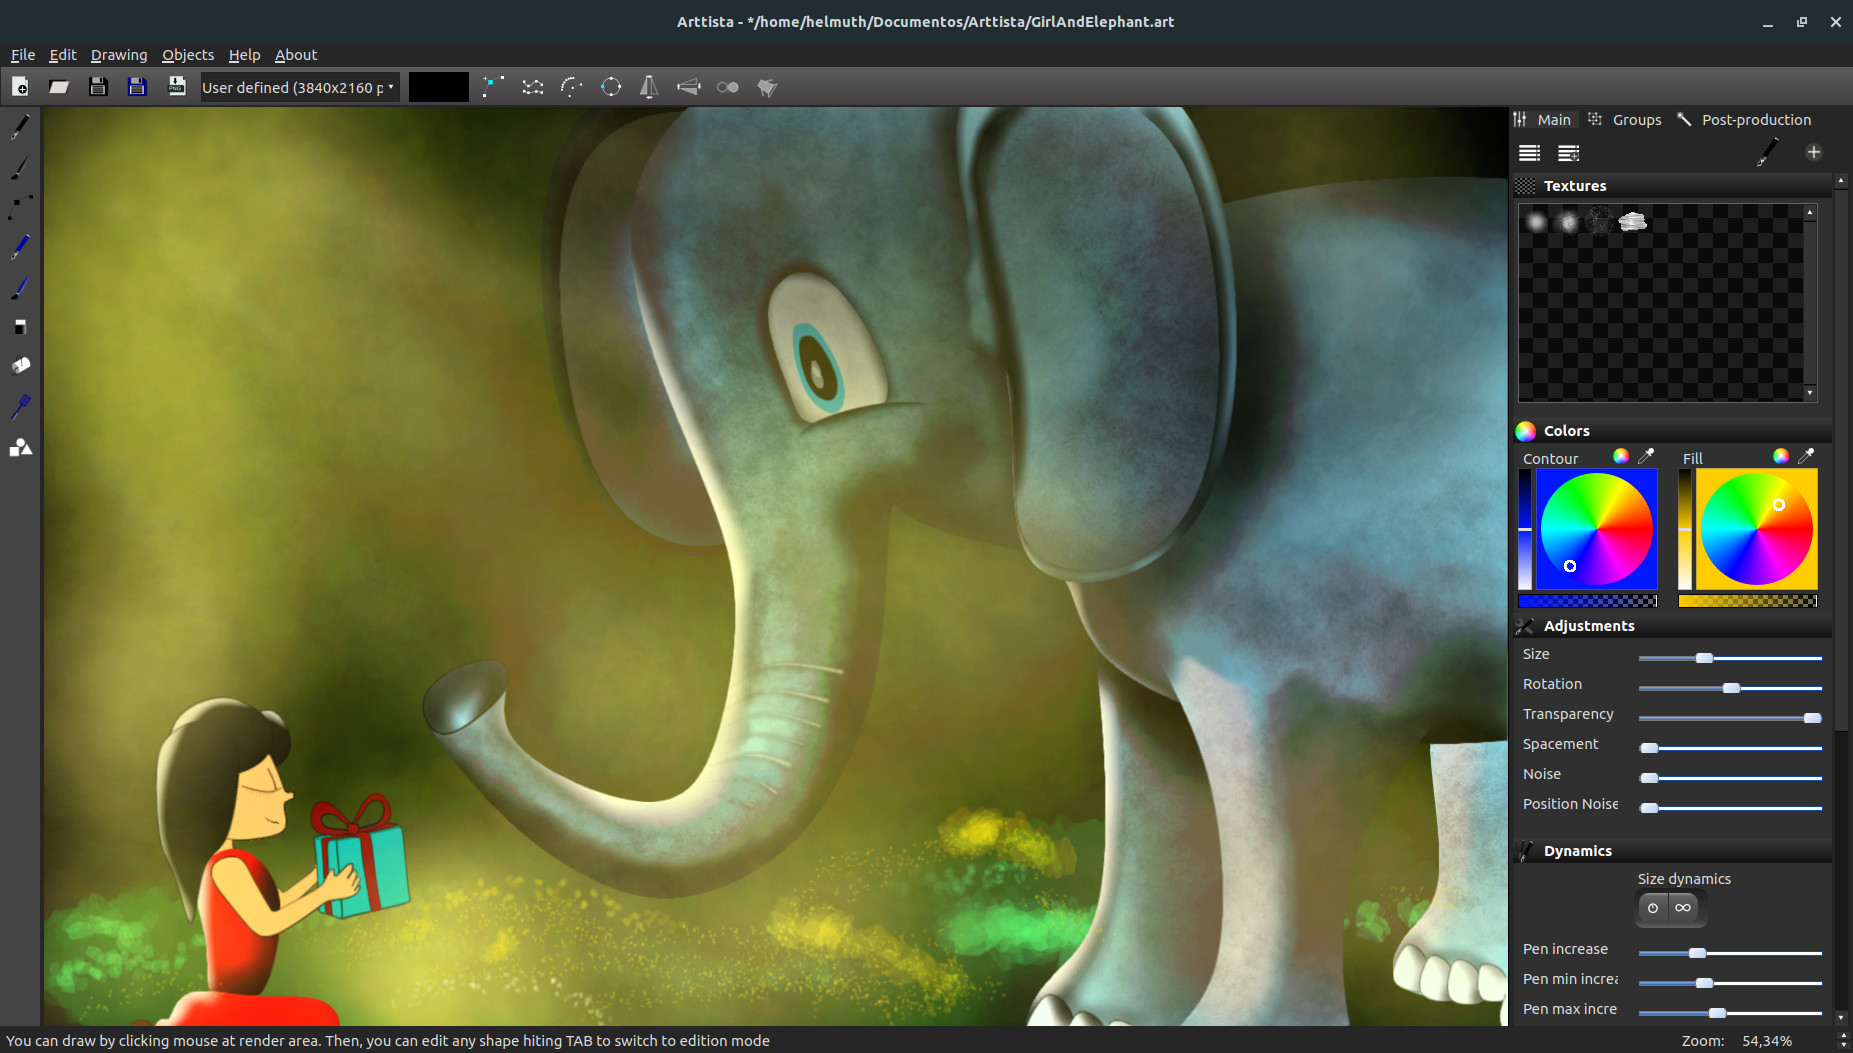
Task: Select the Color picker tool
Action: (x=19, y=406)
